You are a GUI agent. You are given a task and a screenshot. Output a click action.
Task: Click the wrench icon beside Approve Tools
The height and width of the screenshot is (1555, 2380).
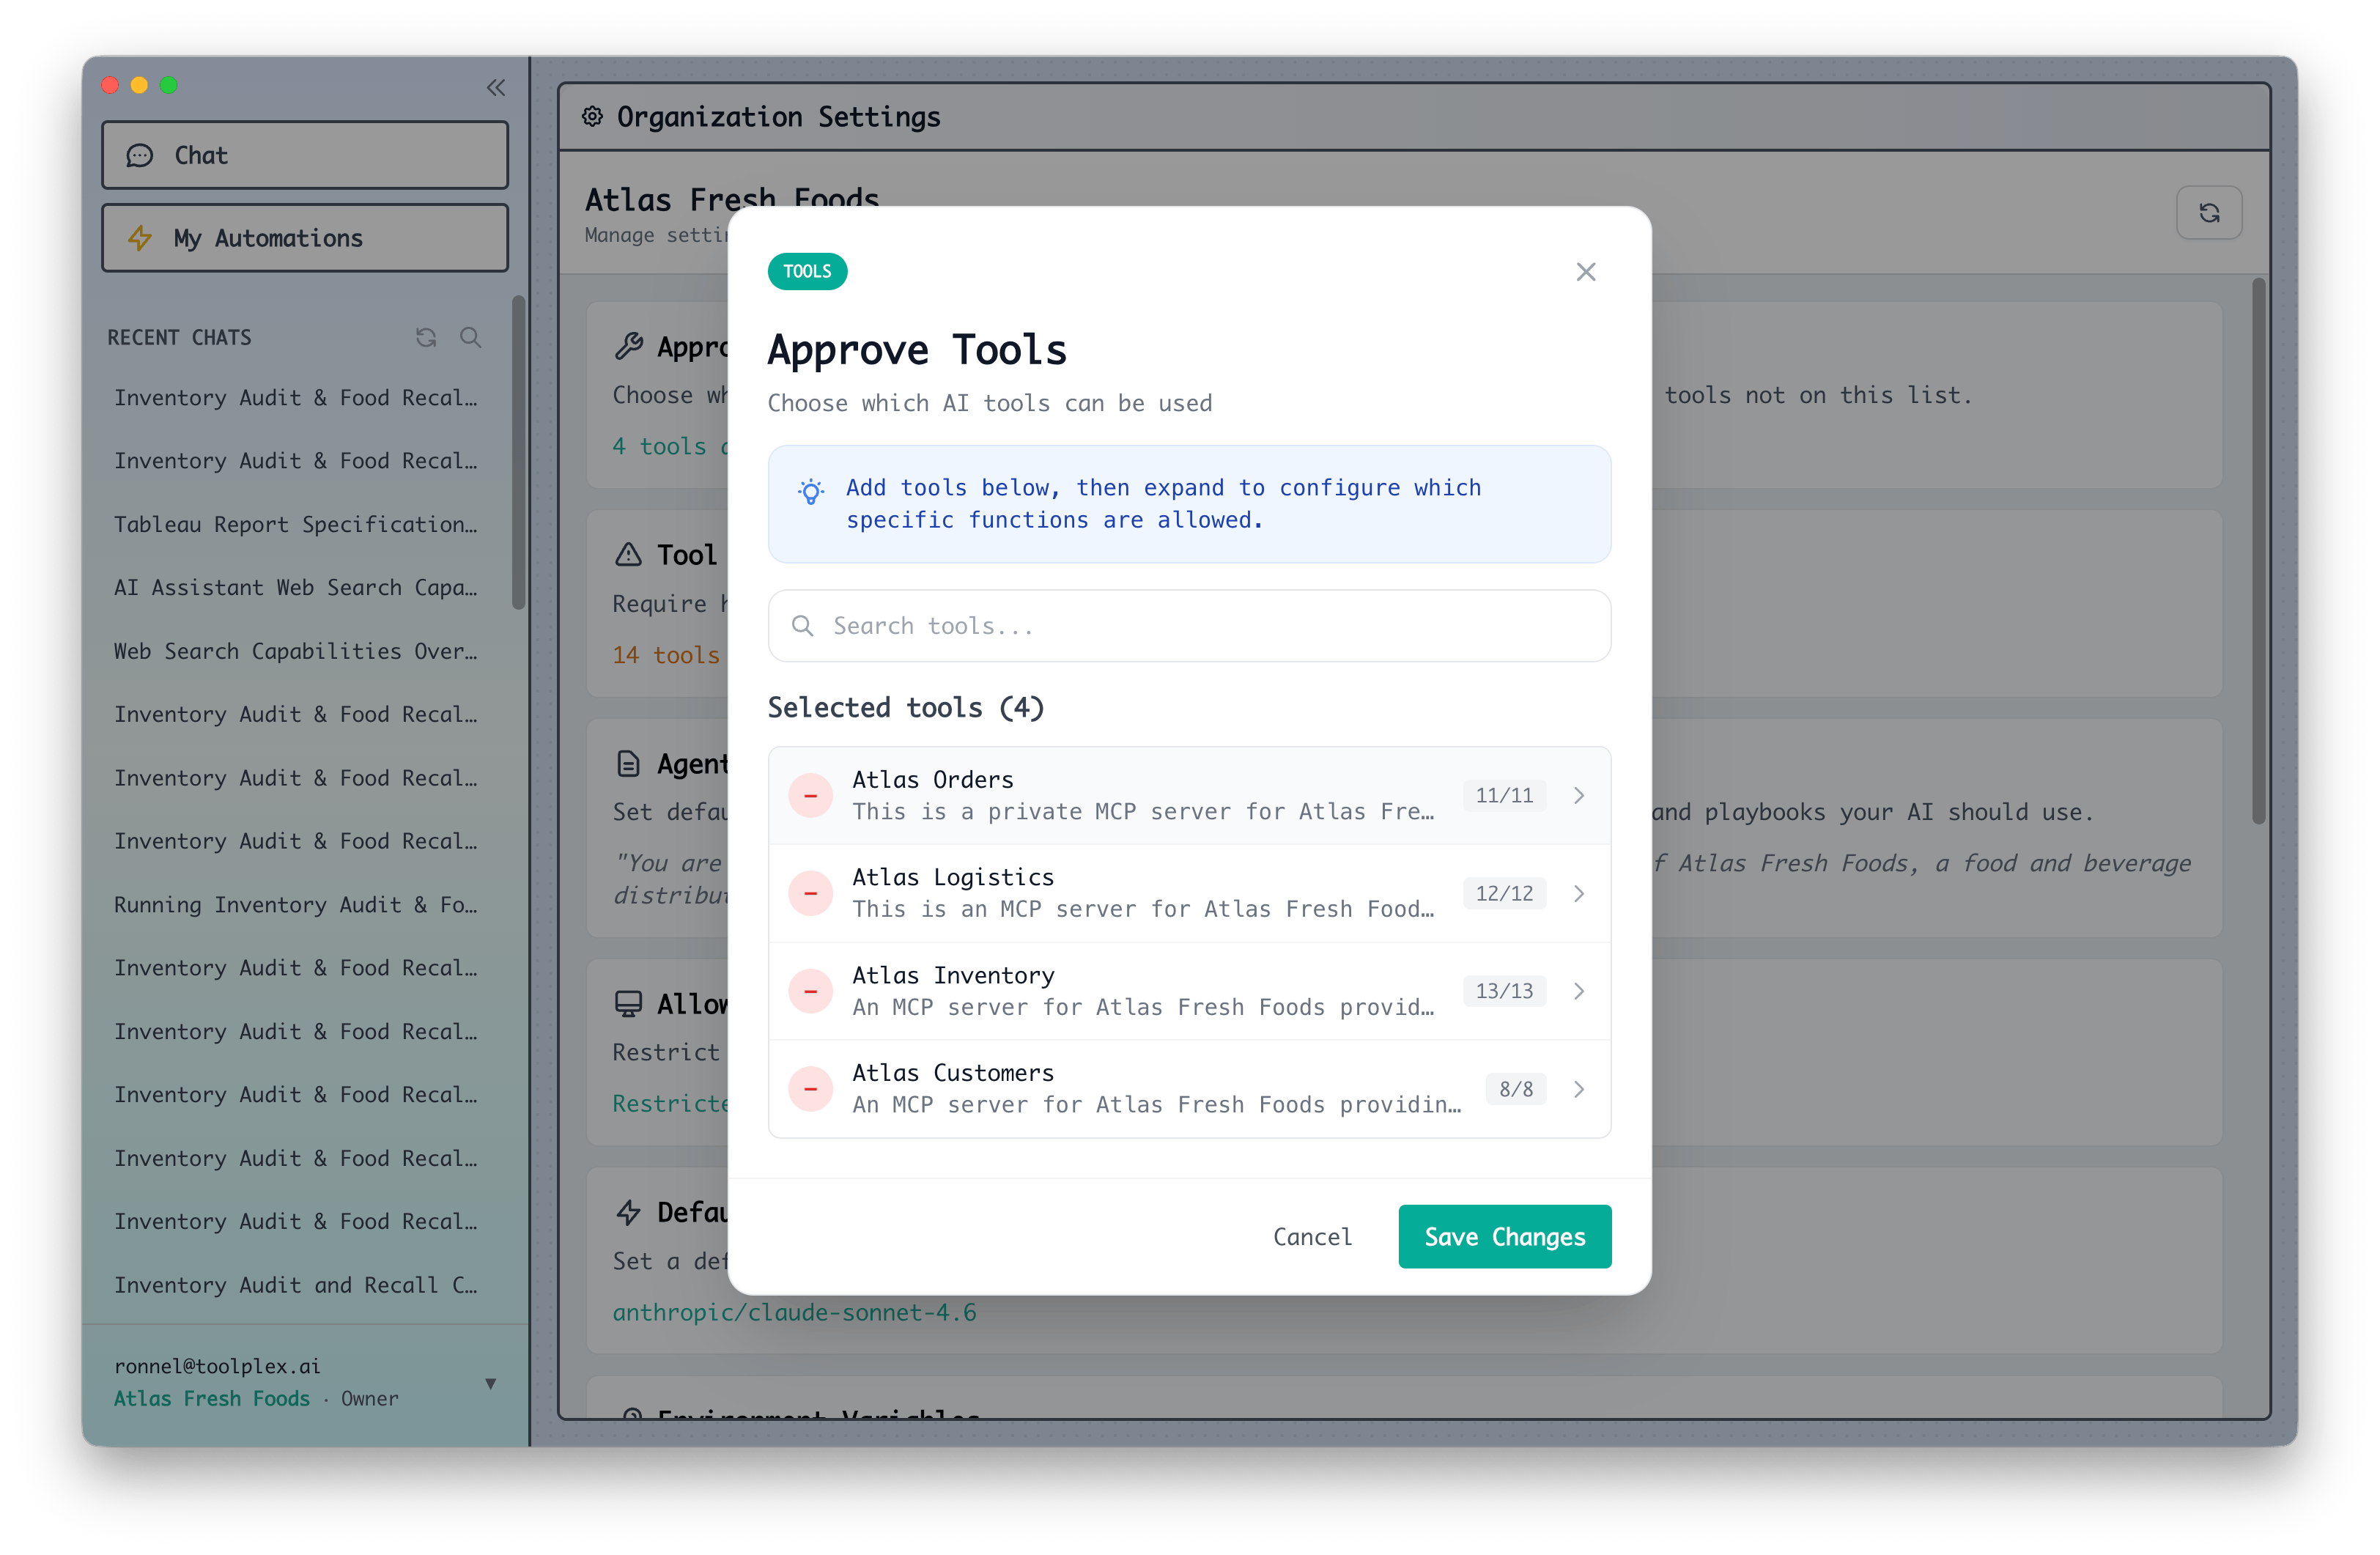coord(628,346)
